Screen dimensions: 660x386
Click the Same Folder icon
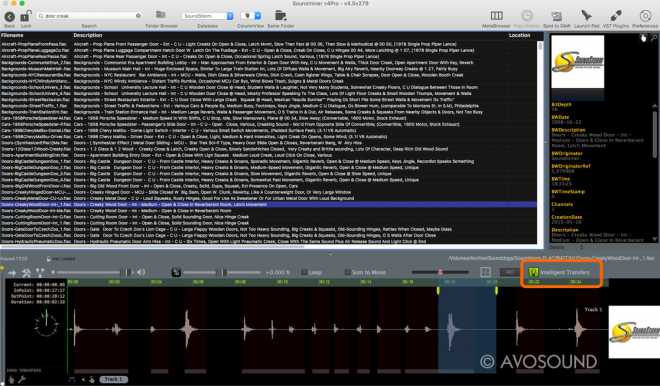pyautogui.click(x=280, y=16)
